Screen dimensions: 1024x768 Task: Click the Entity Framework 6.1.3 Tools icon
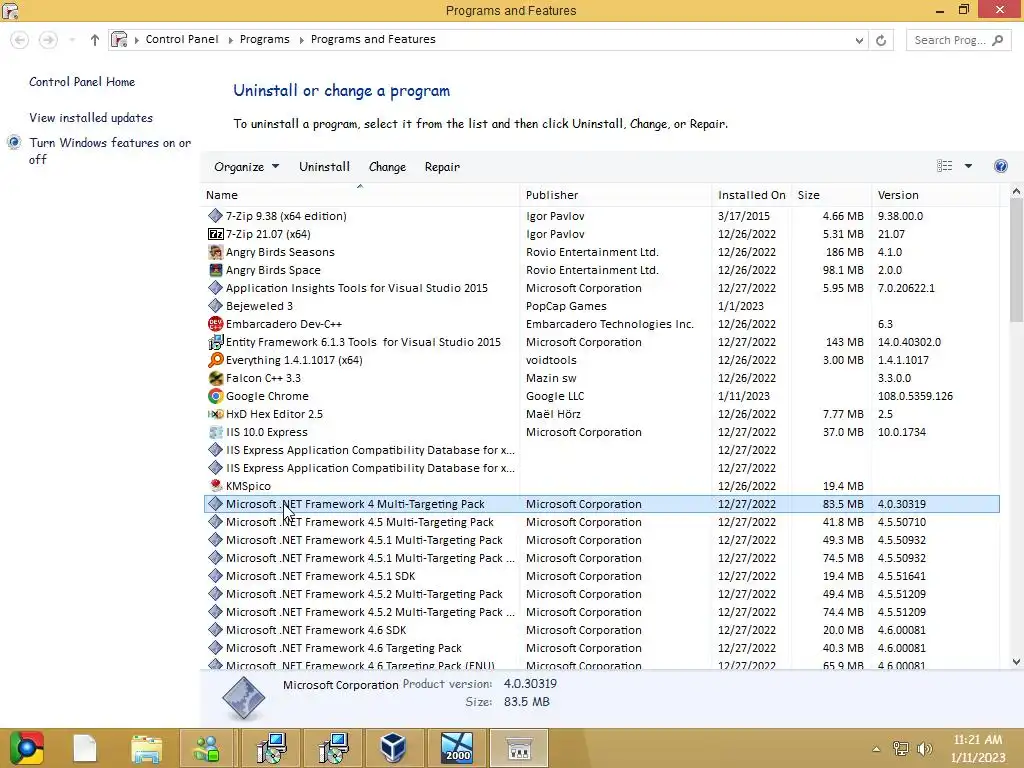point(216,342)
